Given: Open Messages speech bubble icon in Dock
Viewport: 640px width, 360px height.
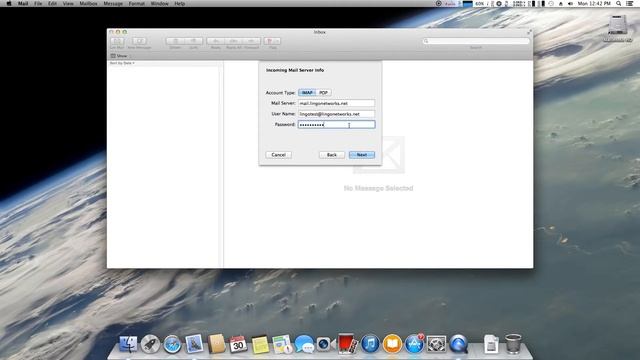Looking at the screenshot, I should pyautogui.click(x=304, y=344).
